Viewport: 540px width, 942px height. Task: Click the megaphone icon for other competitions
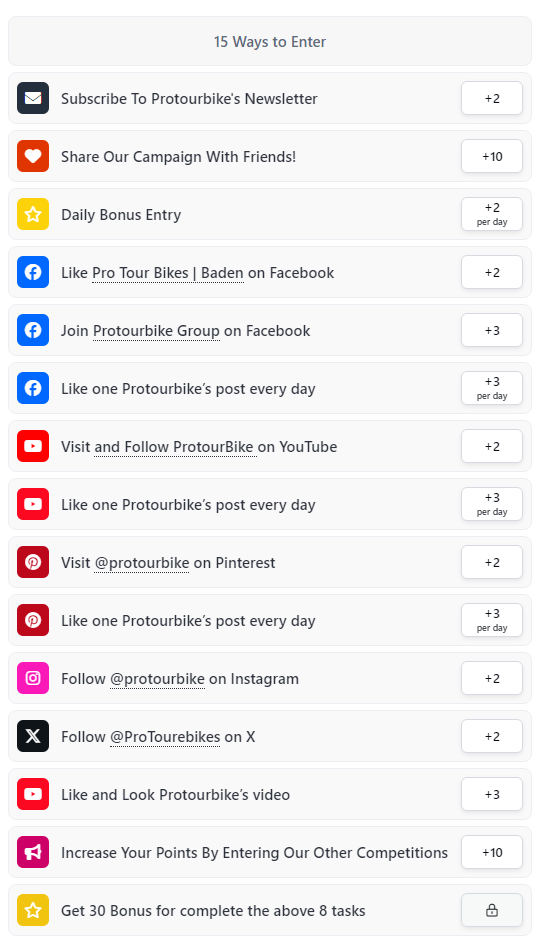click(33, 852)
